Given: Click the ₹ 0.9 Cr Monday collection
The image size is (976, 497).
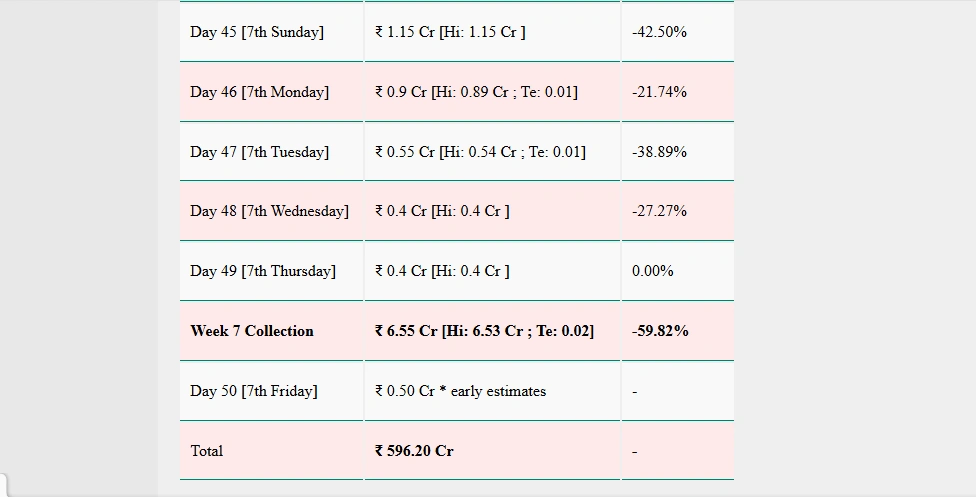Looking at the screenshot, I should pos(476,92).
